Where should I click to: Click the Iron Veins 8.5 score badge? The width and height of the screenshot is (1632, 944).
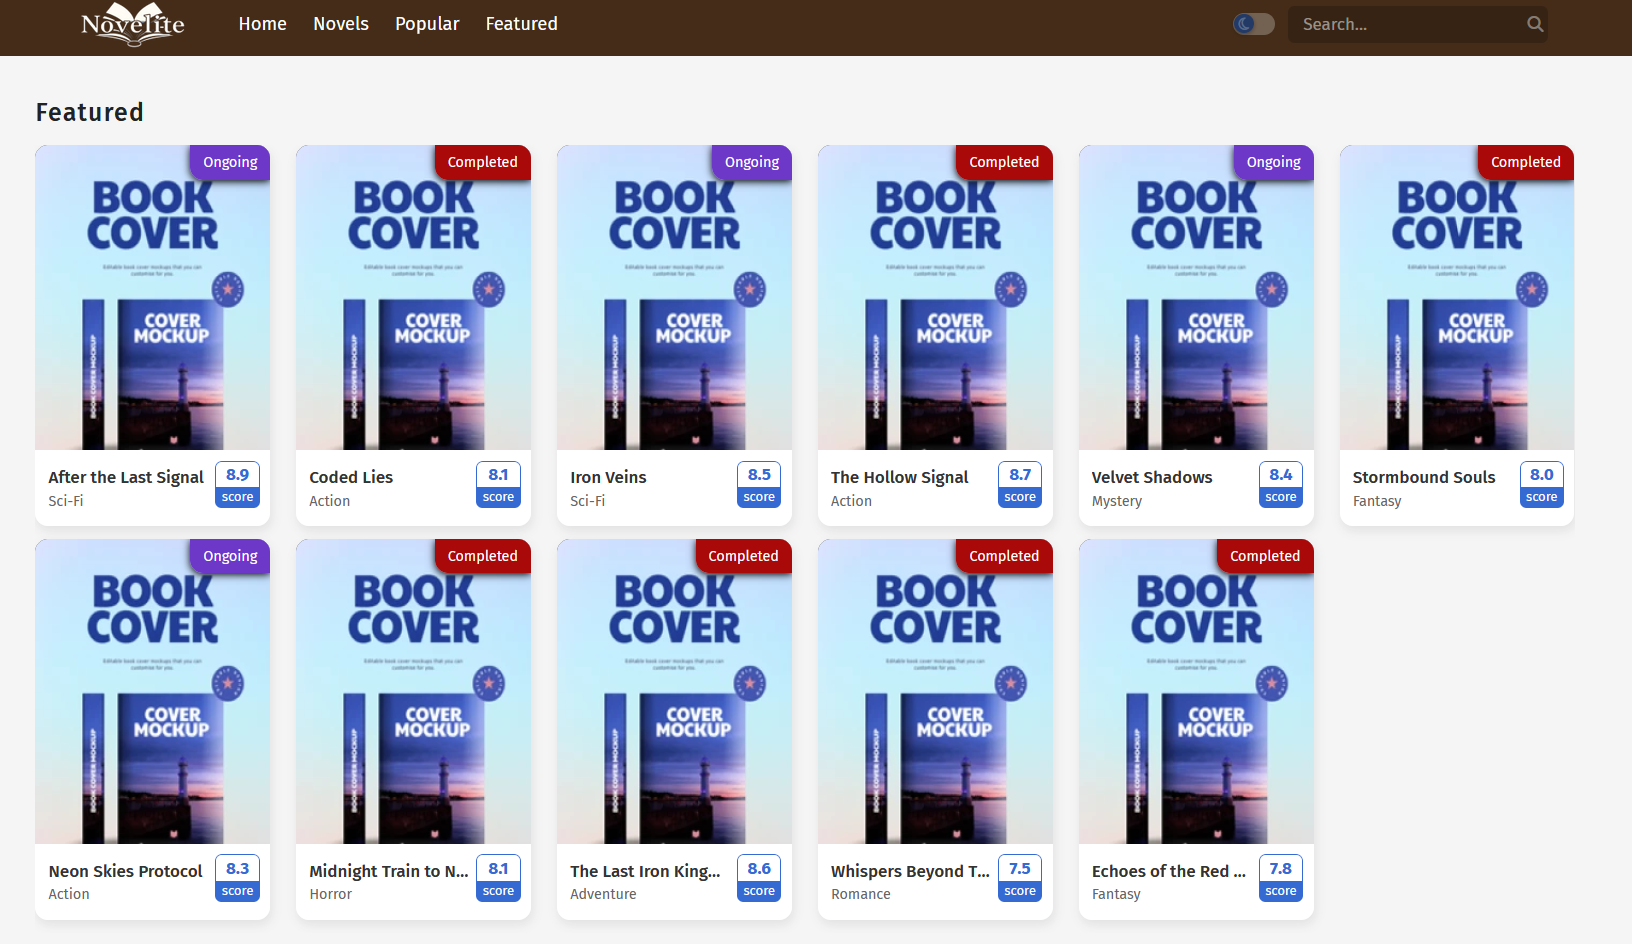[x=759, y=485]
